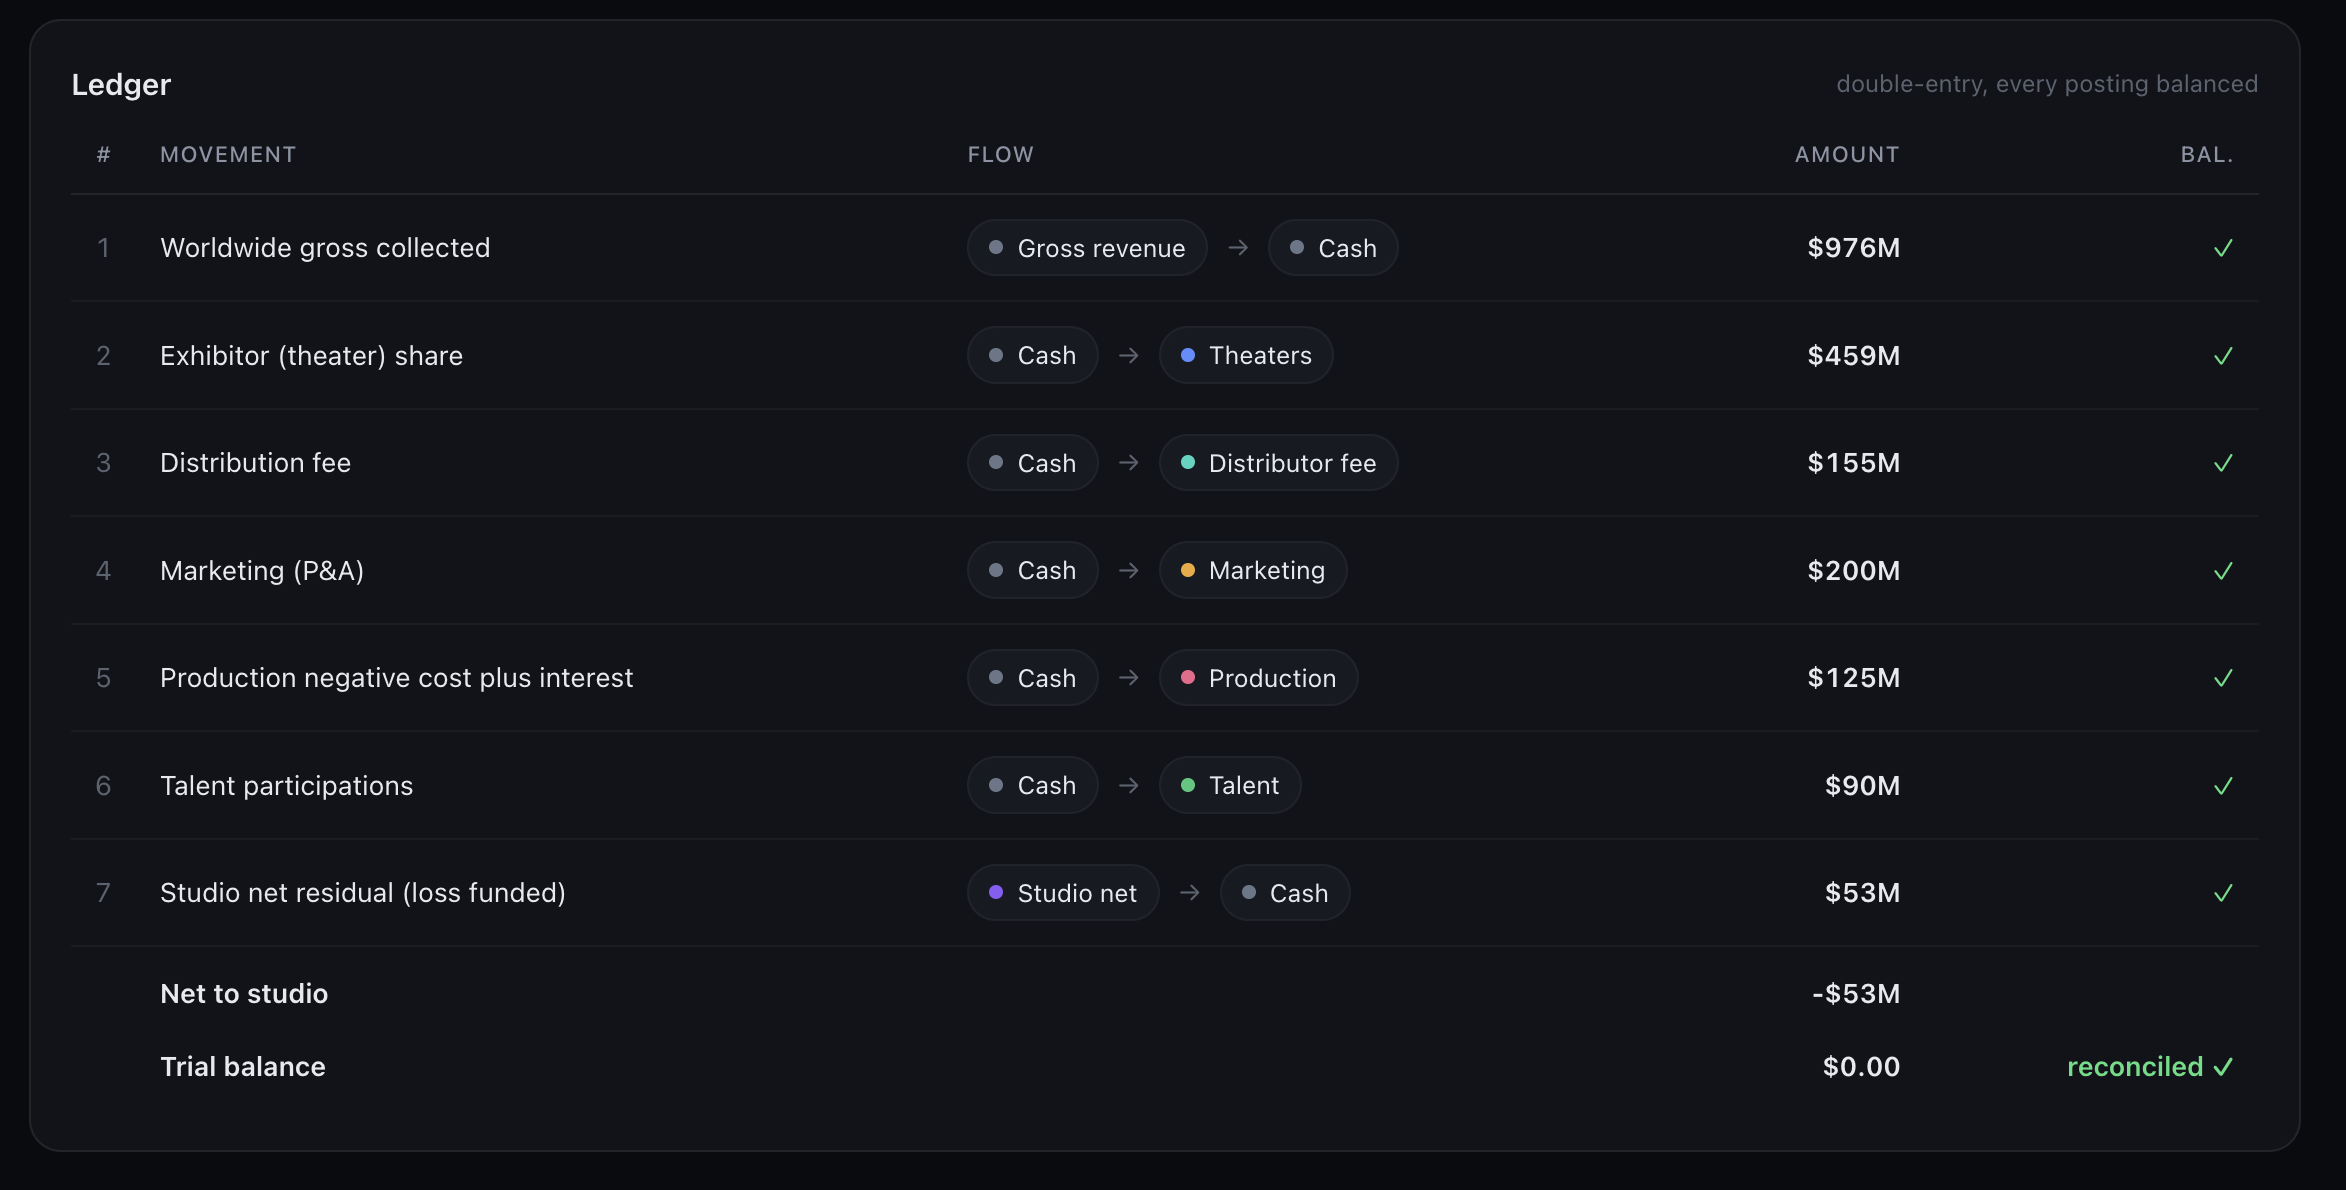Click the Production account chip

coord(1258,678)
